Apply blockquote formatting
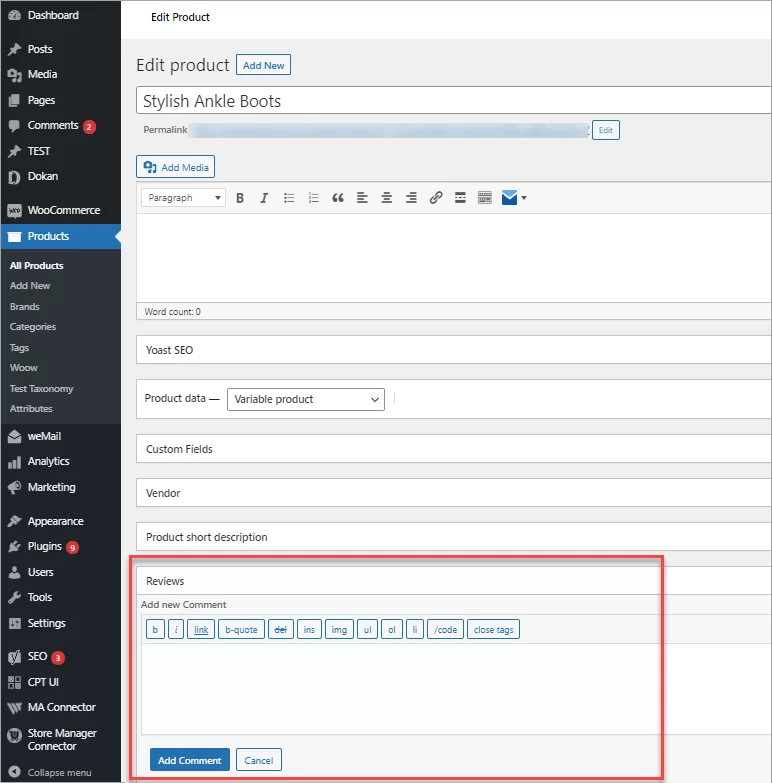The width and height of the screenshot is (772, 783). tap(338, 198)
